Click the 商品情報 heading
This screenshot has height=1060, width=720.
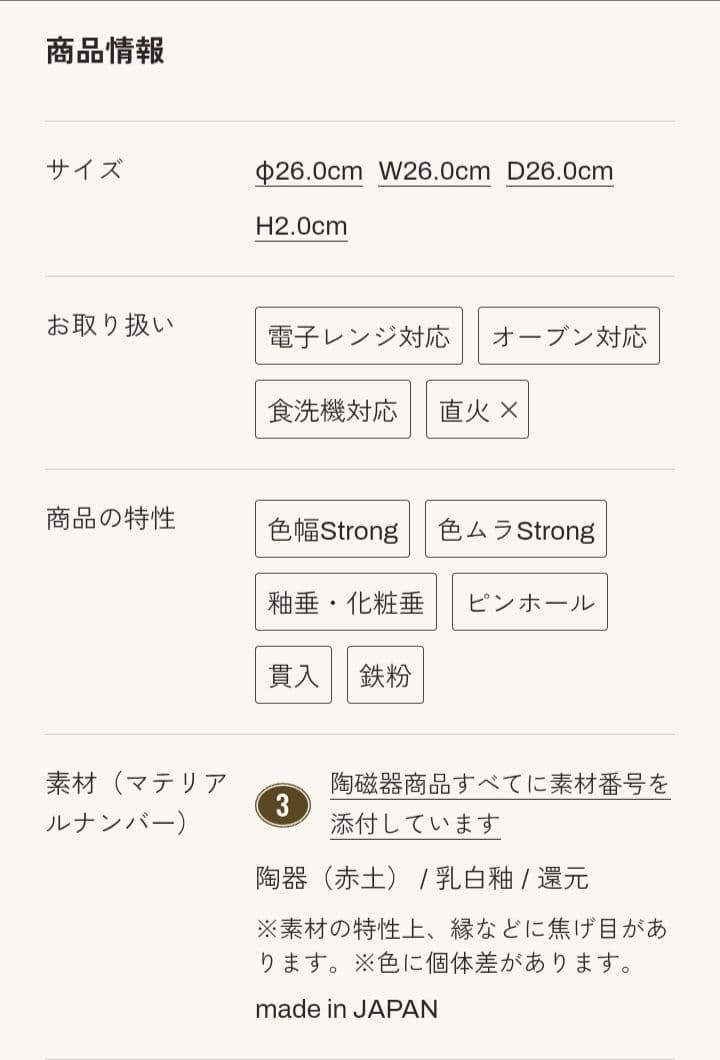click(x=105, y=50)
